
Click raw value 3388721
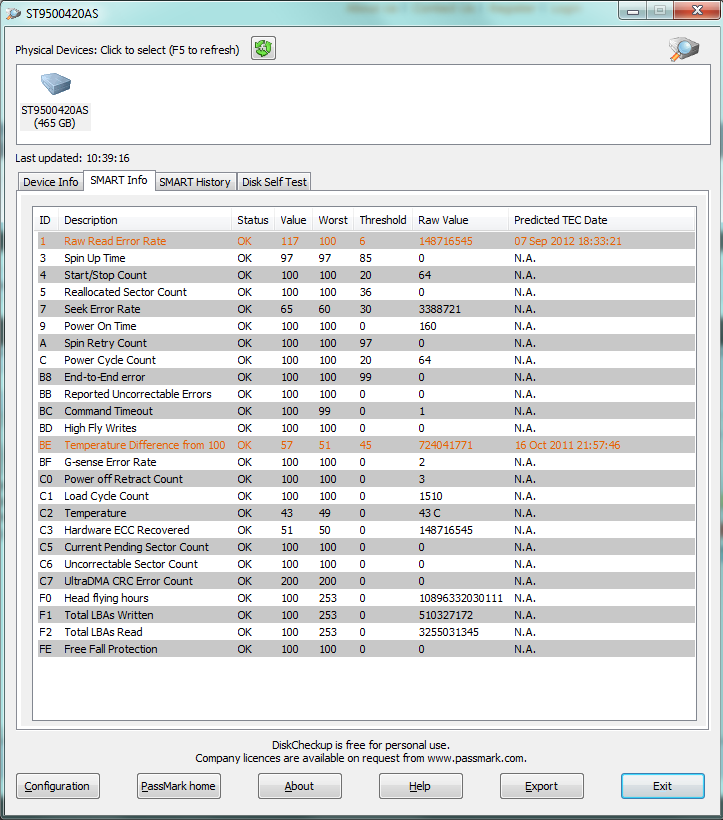[x=440, y=309]
